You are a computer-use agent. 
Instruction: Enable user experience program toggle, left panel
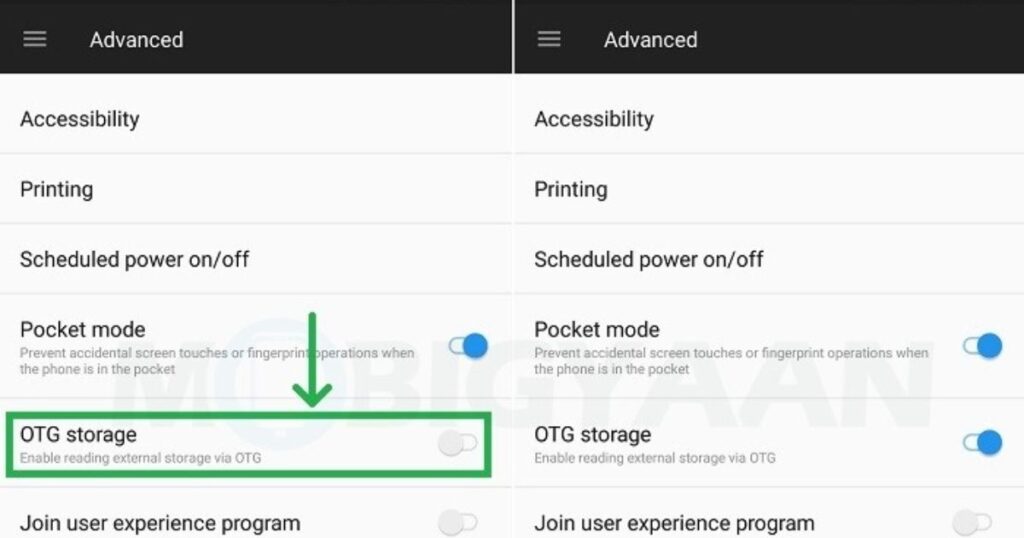pos(459,522)
